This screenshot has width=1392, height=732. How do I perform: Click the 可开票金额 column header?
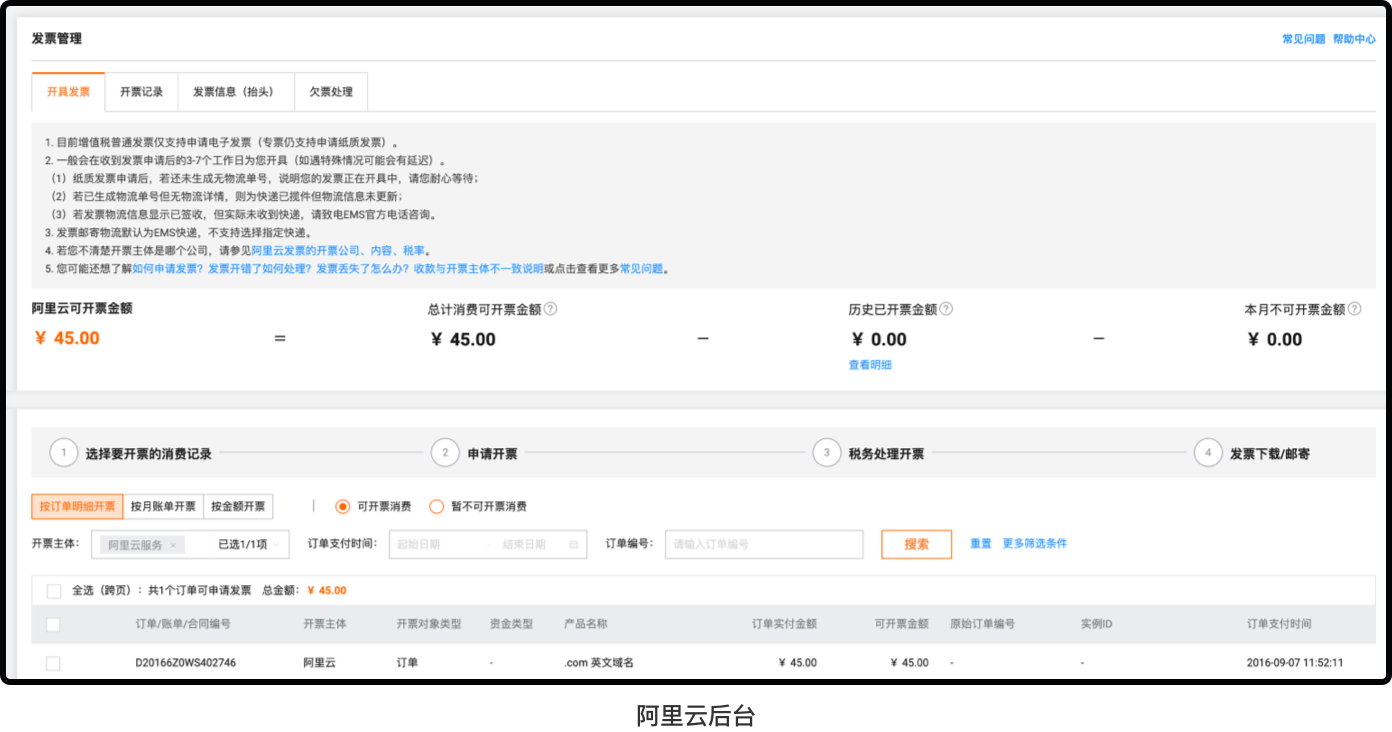coord(901,624)
